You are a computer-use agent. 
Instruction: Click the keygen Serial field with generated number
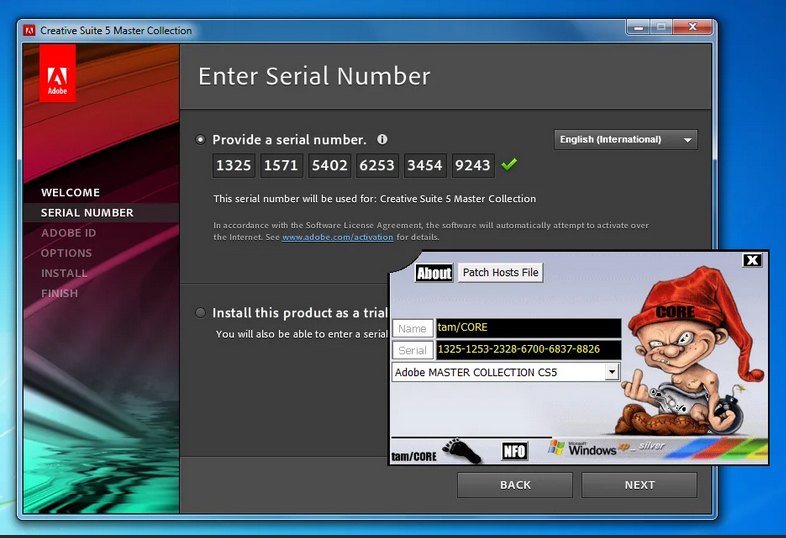[x=528, y=349]
